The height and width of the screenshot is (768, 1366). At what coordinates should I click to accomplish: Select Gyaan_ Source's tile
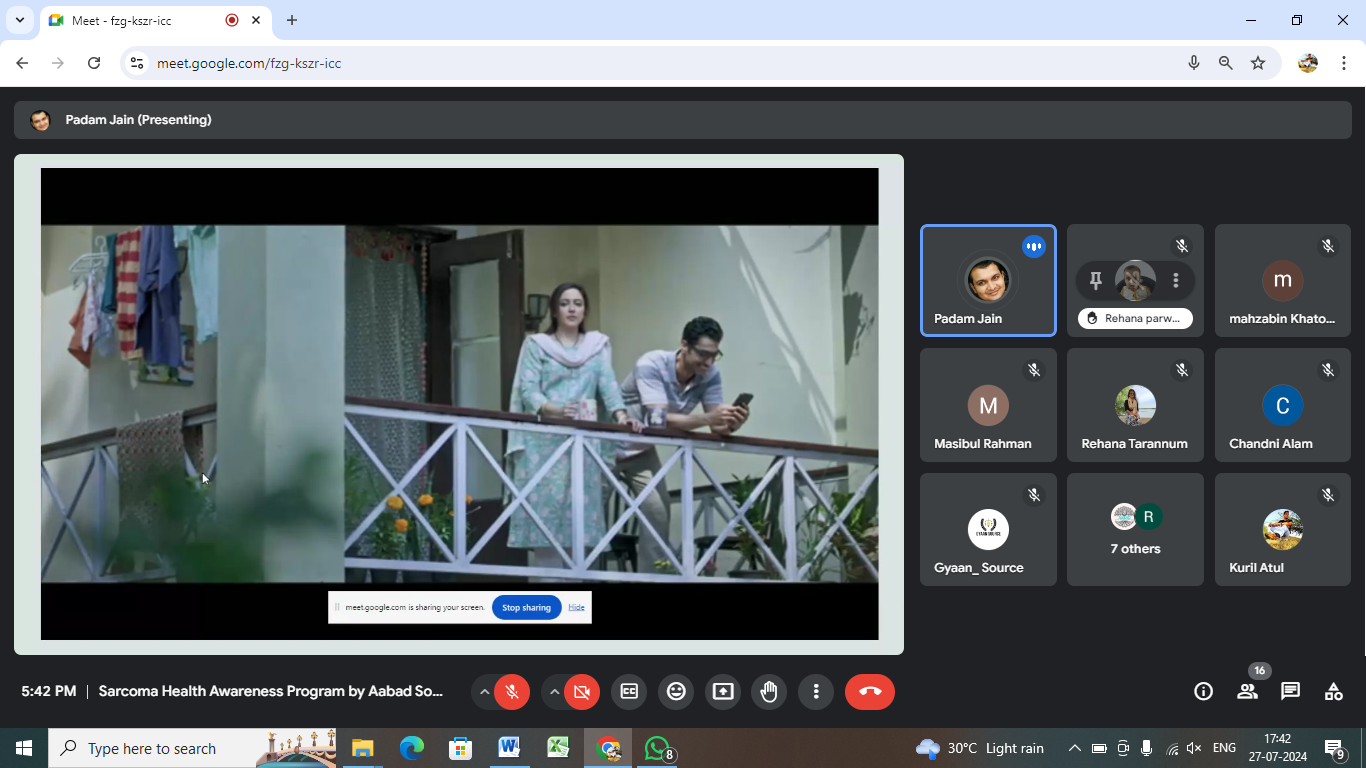[988, 529]
